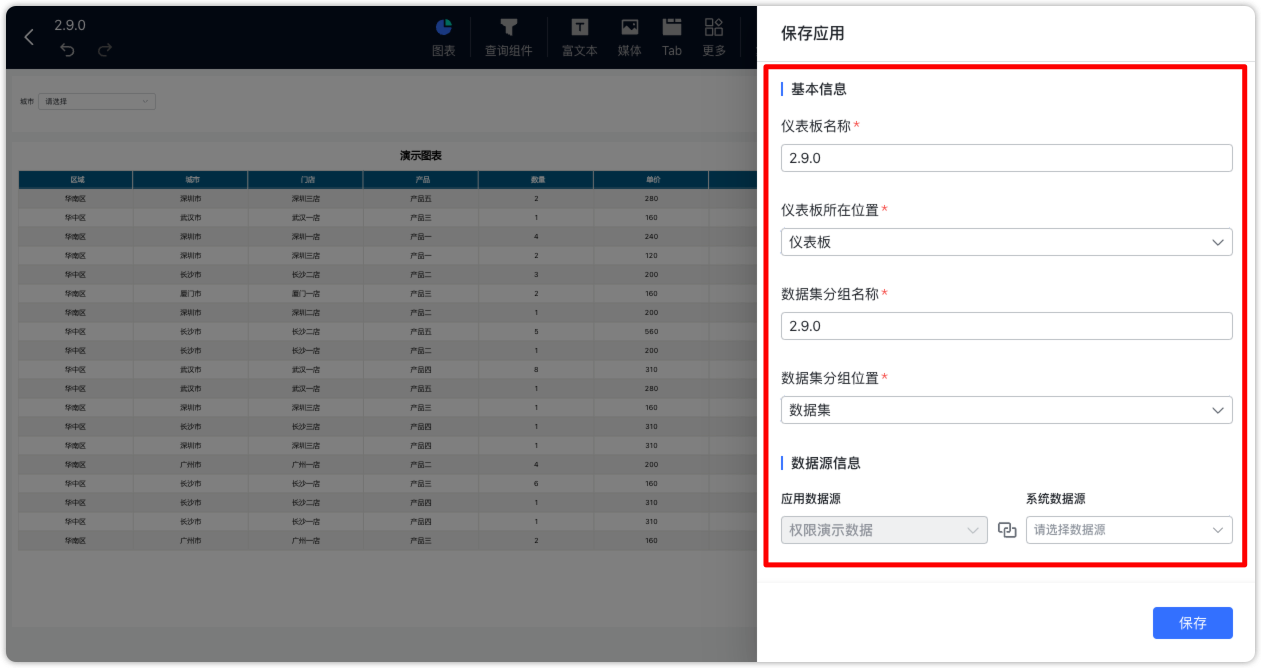The image size is (1261, 668).
Task: Select the 区域 column header
Action: pyautogui.click(x=74, y=179)
